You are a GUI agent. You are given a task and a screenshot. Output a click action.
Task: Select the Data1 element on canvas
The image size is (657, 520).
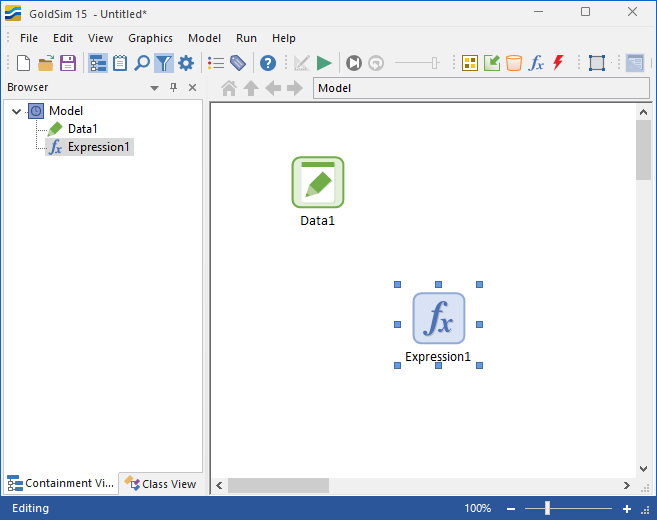point(318,182)
